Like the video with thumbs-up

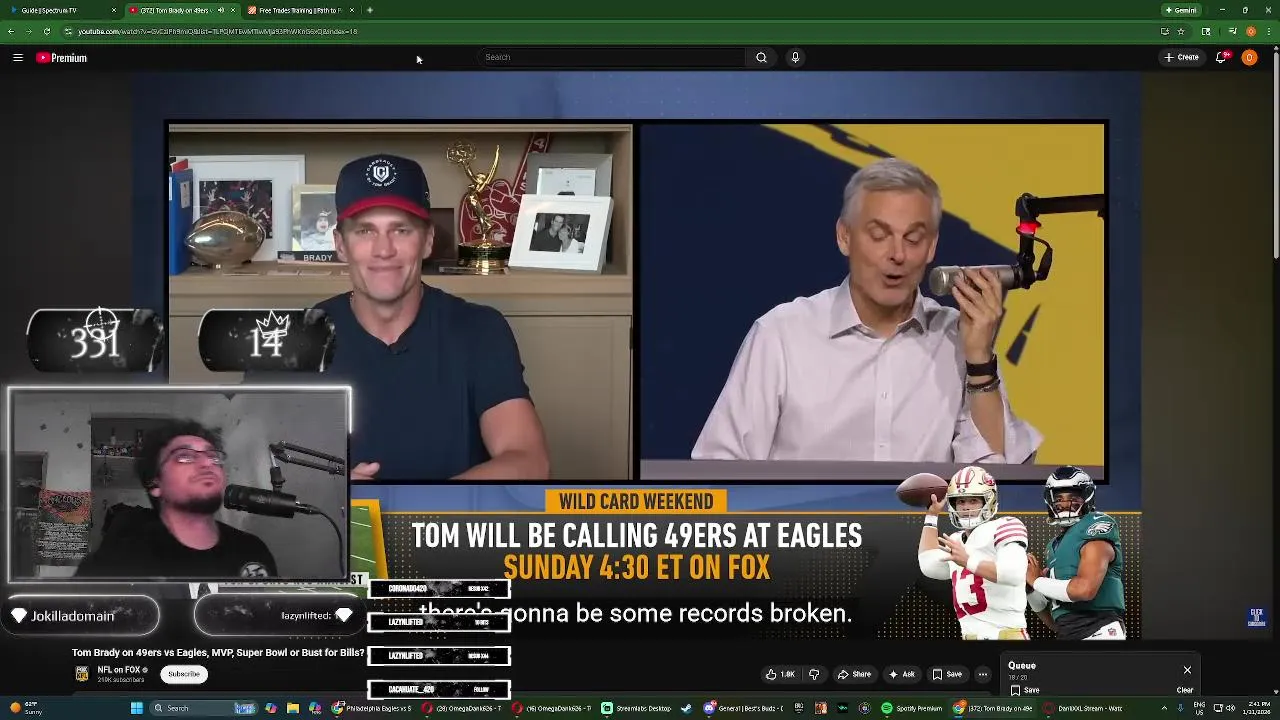point(780,674)
